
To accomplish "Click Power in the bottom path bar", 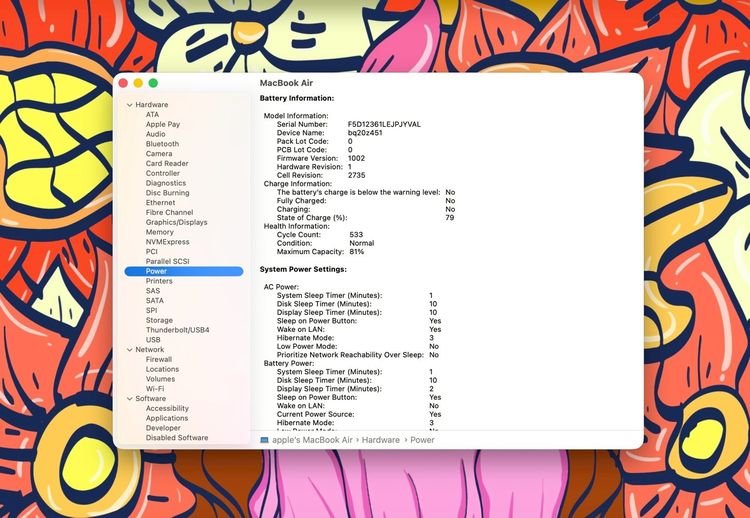I will click(422, 440).
